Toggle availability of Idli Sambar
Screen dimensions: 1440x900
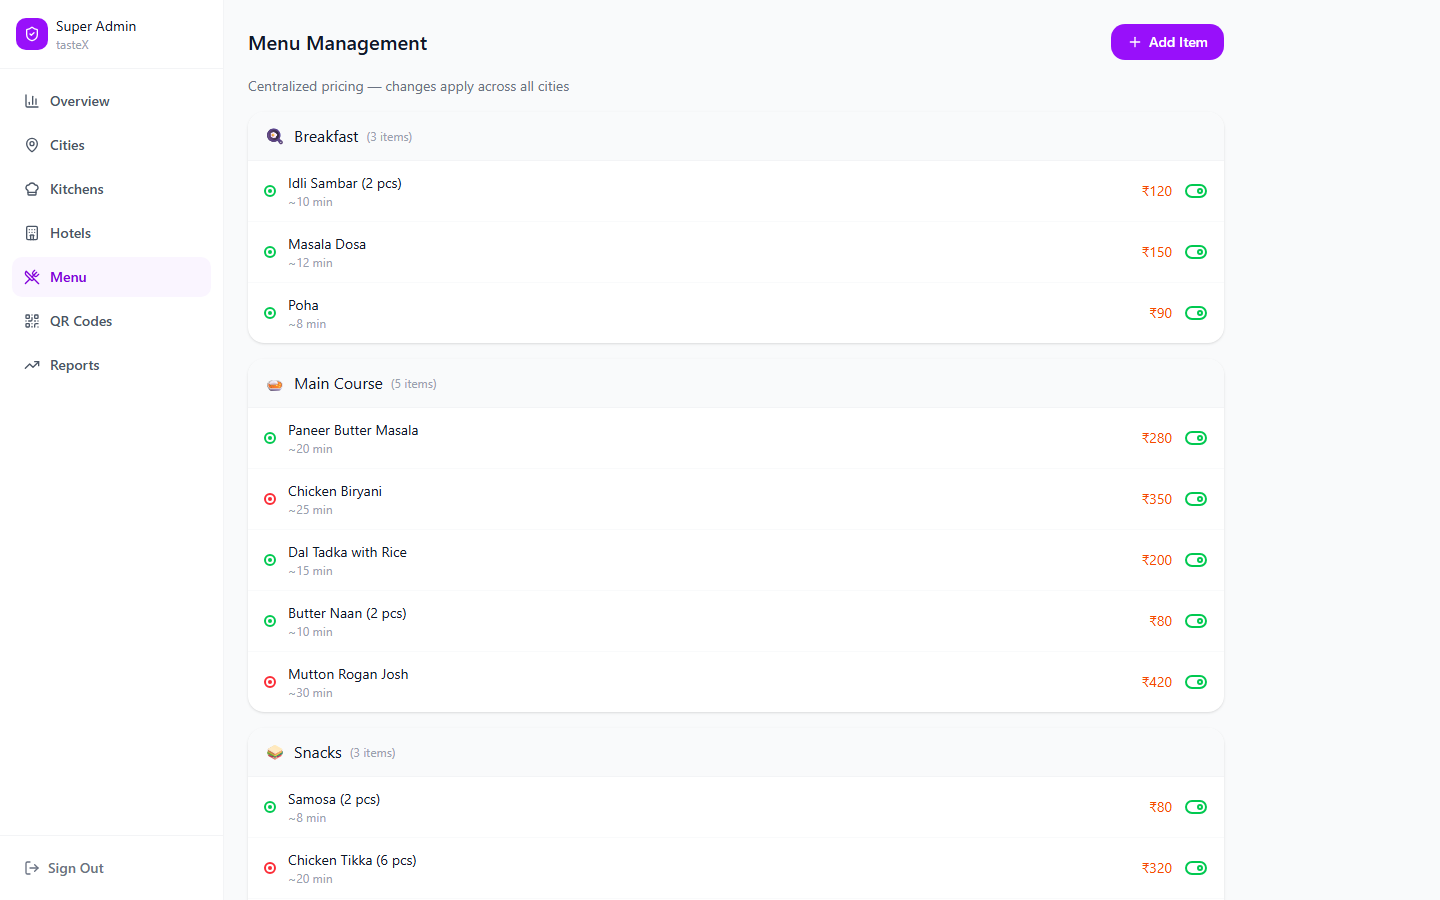pos(1196,191)
